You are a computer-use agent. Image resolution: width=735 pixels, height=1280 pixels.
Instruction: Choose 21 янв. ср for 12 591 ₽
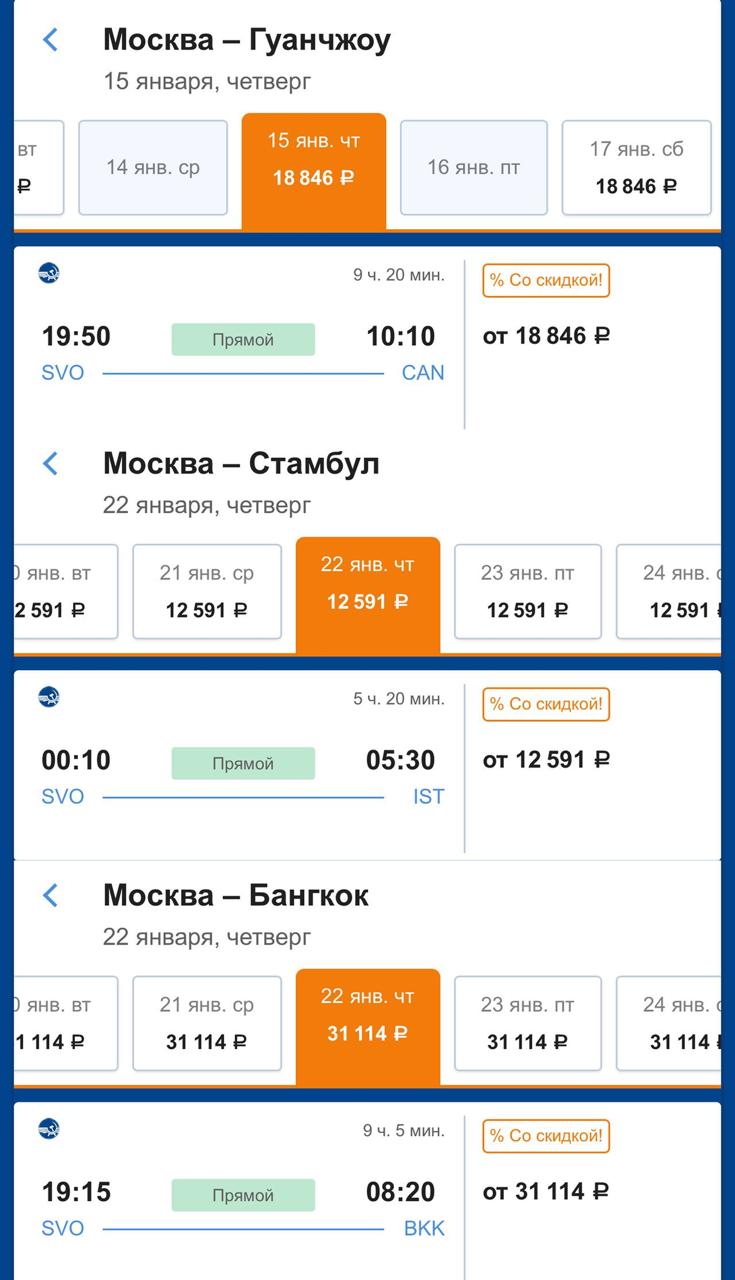tap(207, 591)
